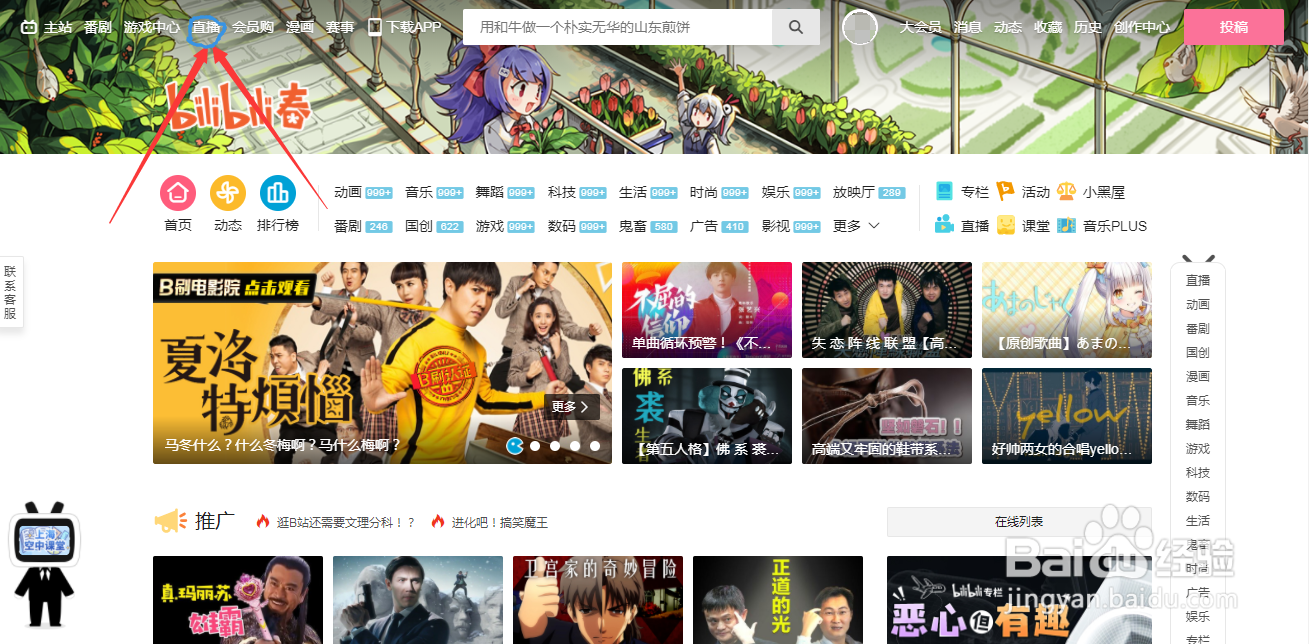Open the 舞蹈 category link
1309x644 pixels.
point(505,192)
